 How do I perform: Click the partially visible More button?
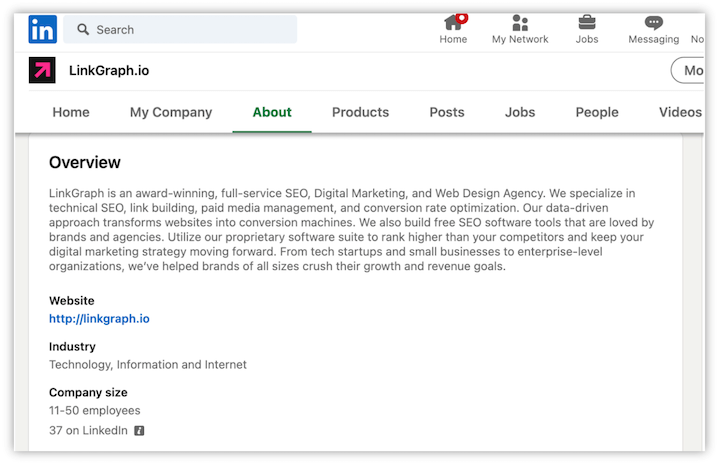[x=687, y=70]
